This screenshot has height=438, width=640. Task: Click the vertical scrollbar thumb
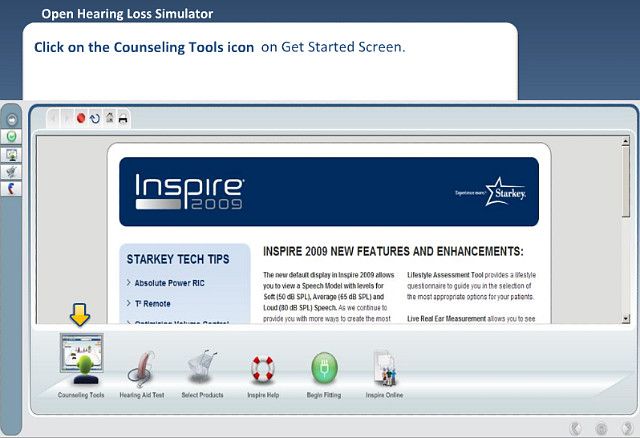coord(625,182)
